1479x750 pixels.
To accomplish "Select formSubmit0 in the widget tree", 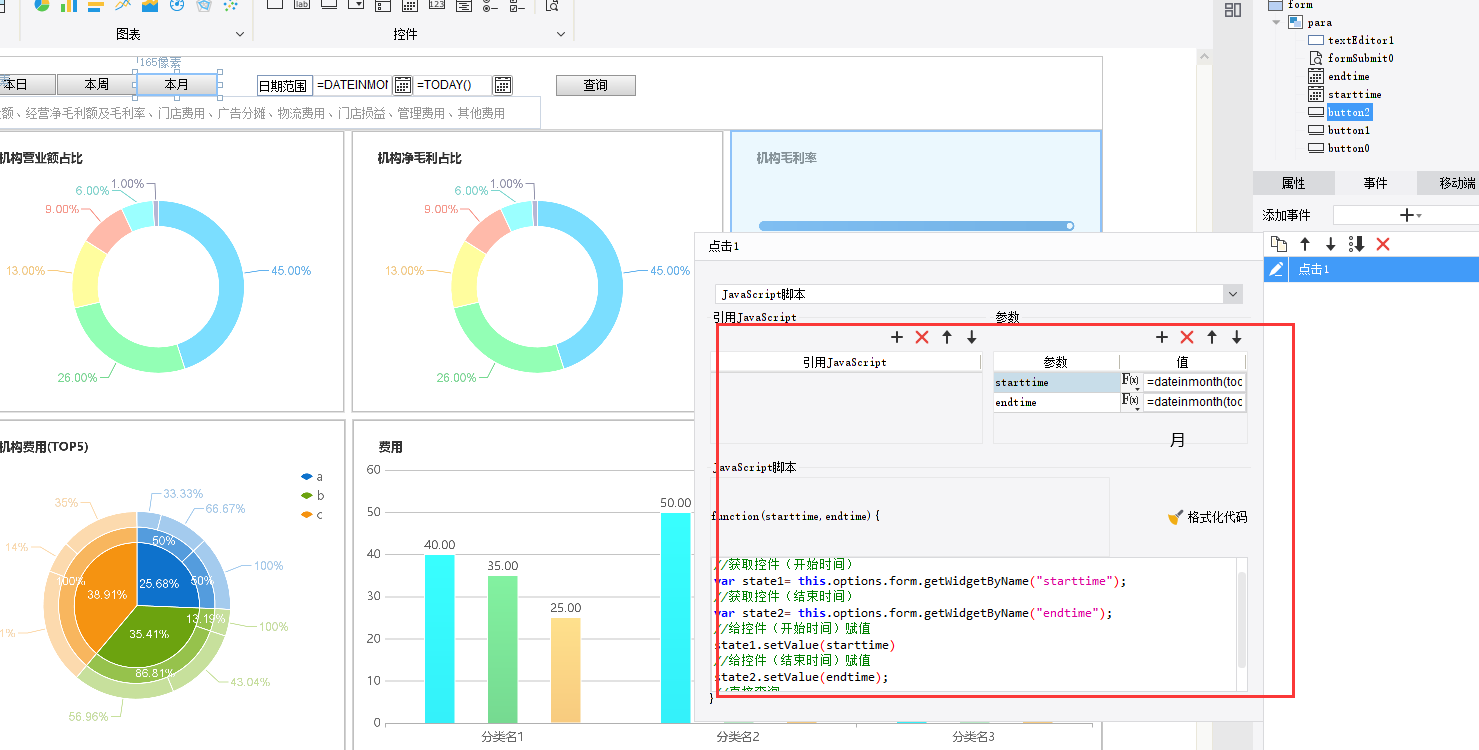I will (1360, 58).
